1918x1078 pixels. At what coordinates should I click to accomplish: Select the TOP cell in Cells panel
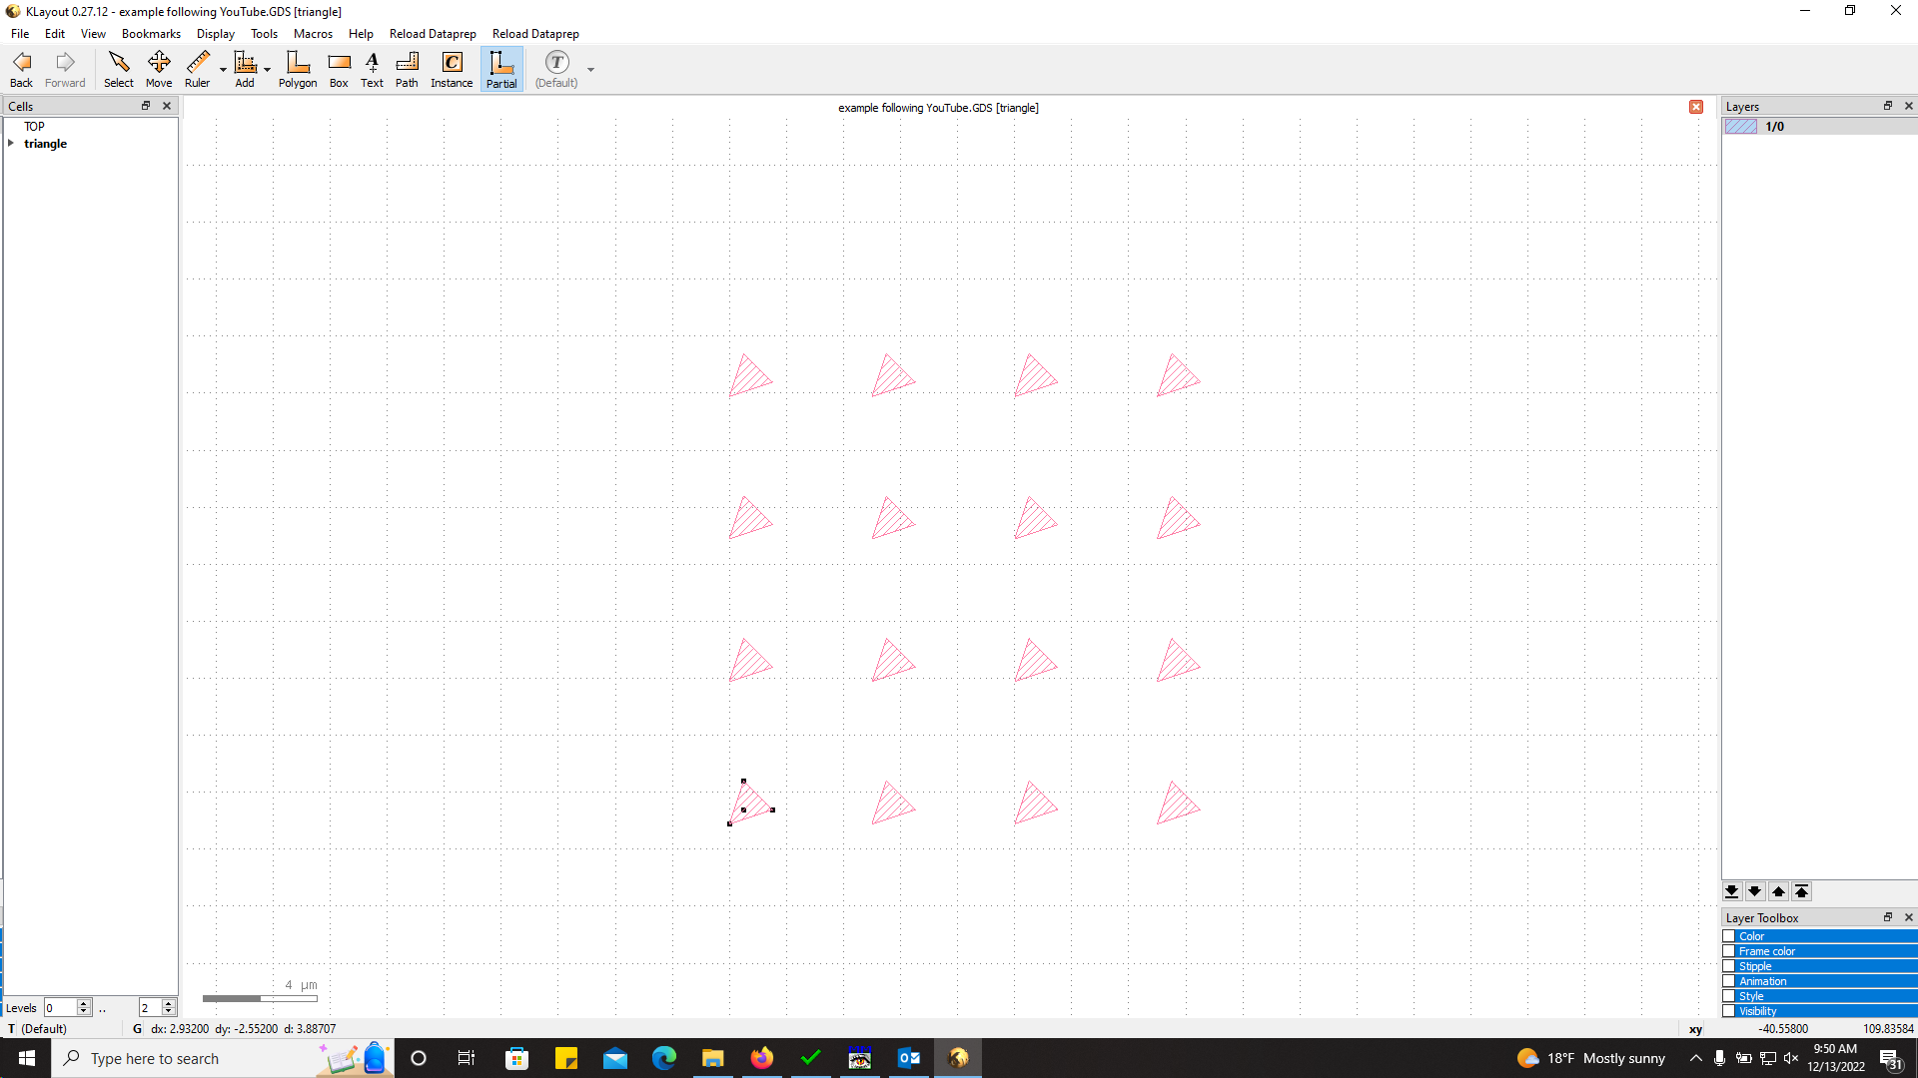click(34, 127)
